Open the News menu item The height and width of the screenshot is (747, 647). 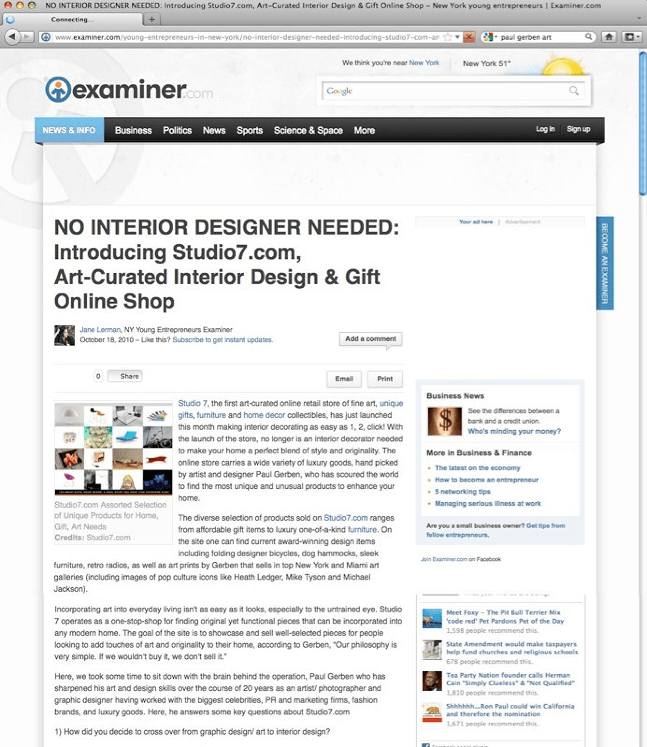point(214,131)
